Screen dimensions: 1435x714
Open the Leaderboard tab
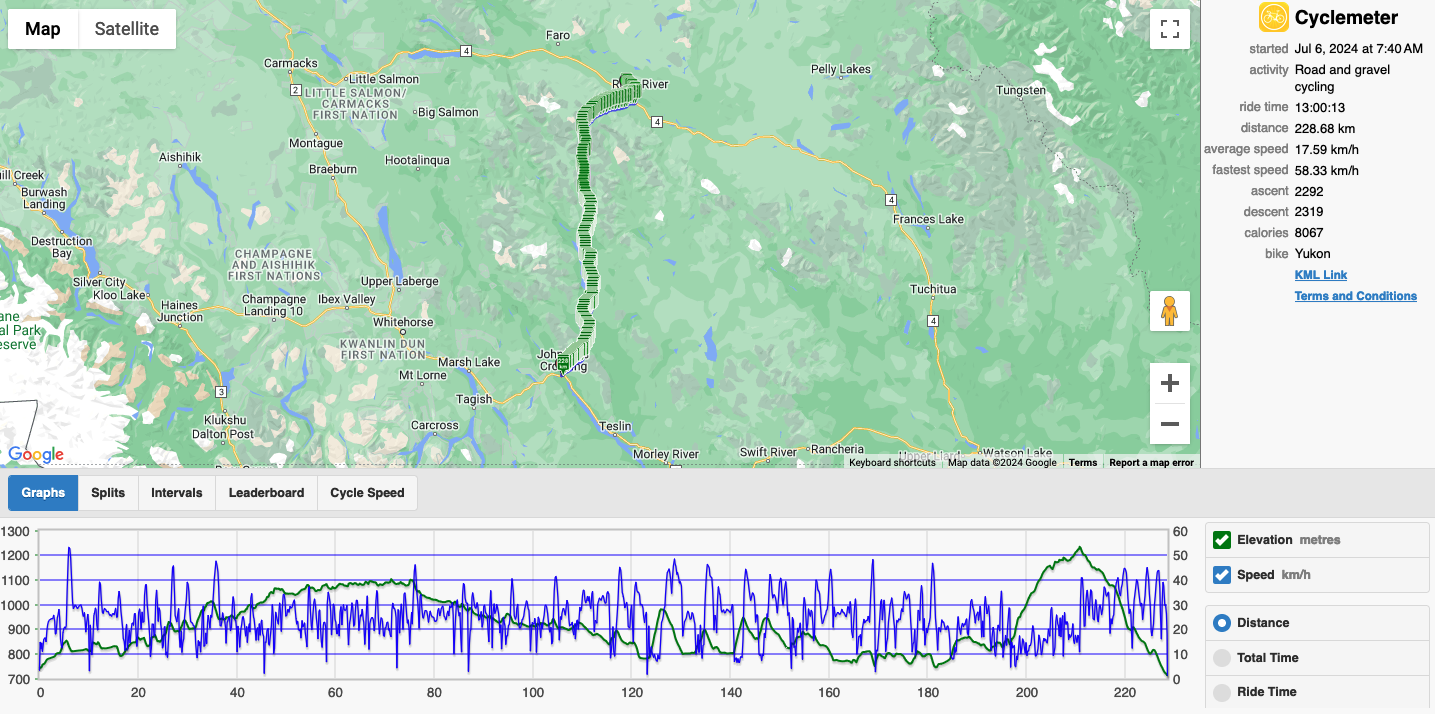(x=266, y=493)
